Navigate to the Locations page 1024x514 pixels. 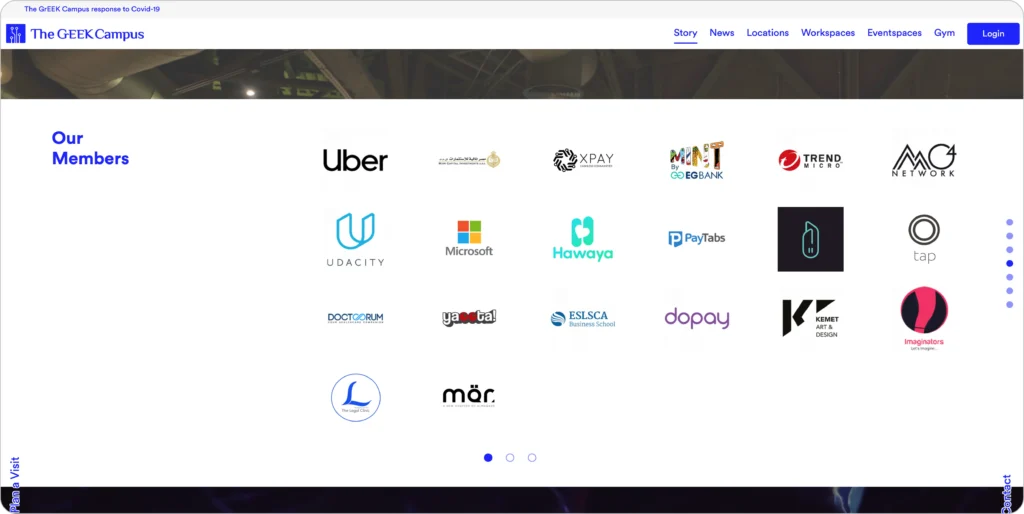pyautogui.click(x=767, y=33)
